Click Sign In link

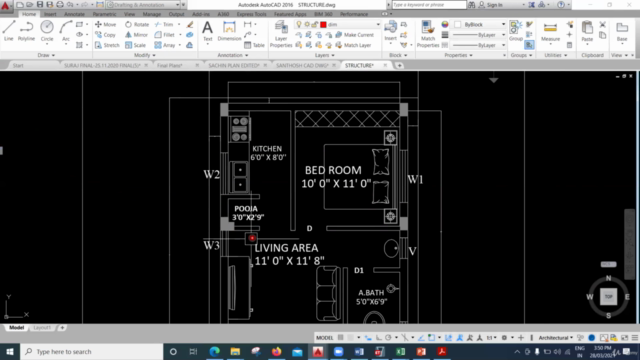pyautogui.click(x=494, y=5)
